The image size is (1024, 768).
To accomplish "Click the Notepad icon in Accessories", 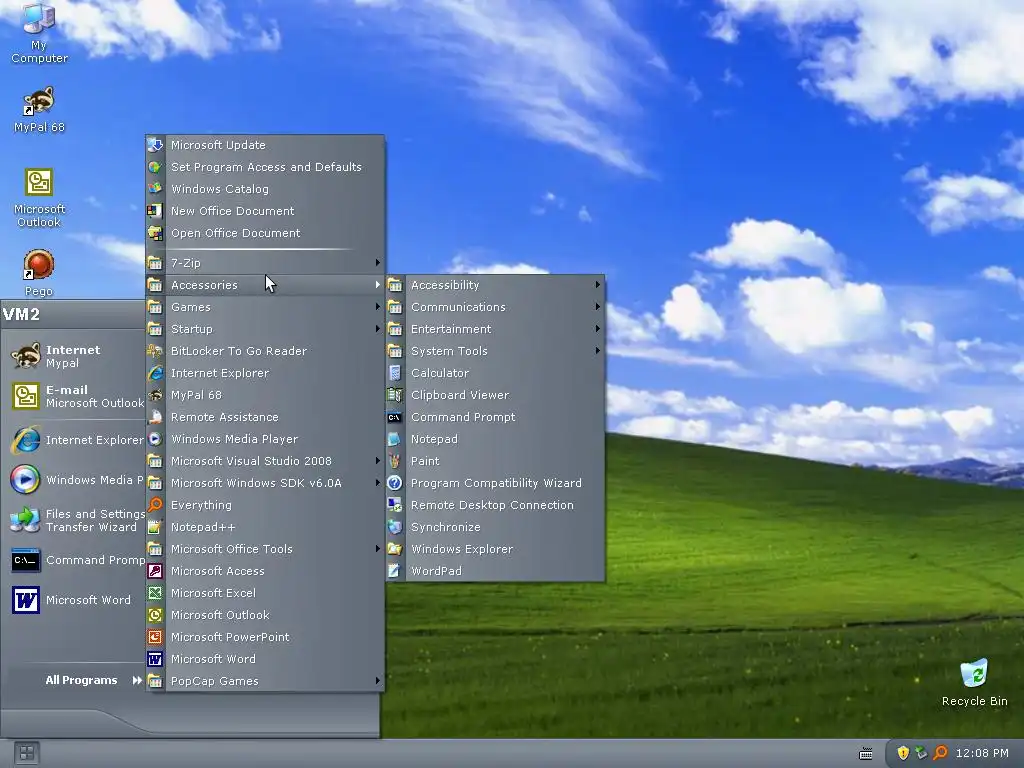I will coord(394,440).
